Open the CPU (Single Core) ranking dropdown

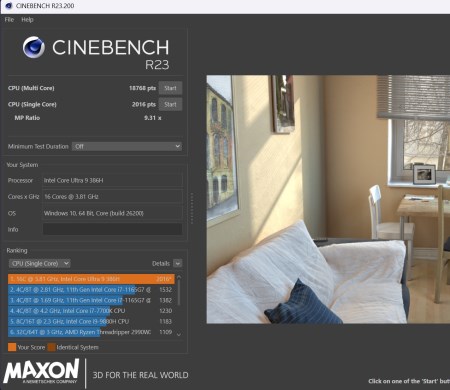coord(39,263)
